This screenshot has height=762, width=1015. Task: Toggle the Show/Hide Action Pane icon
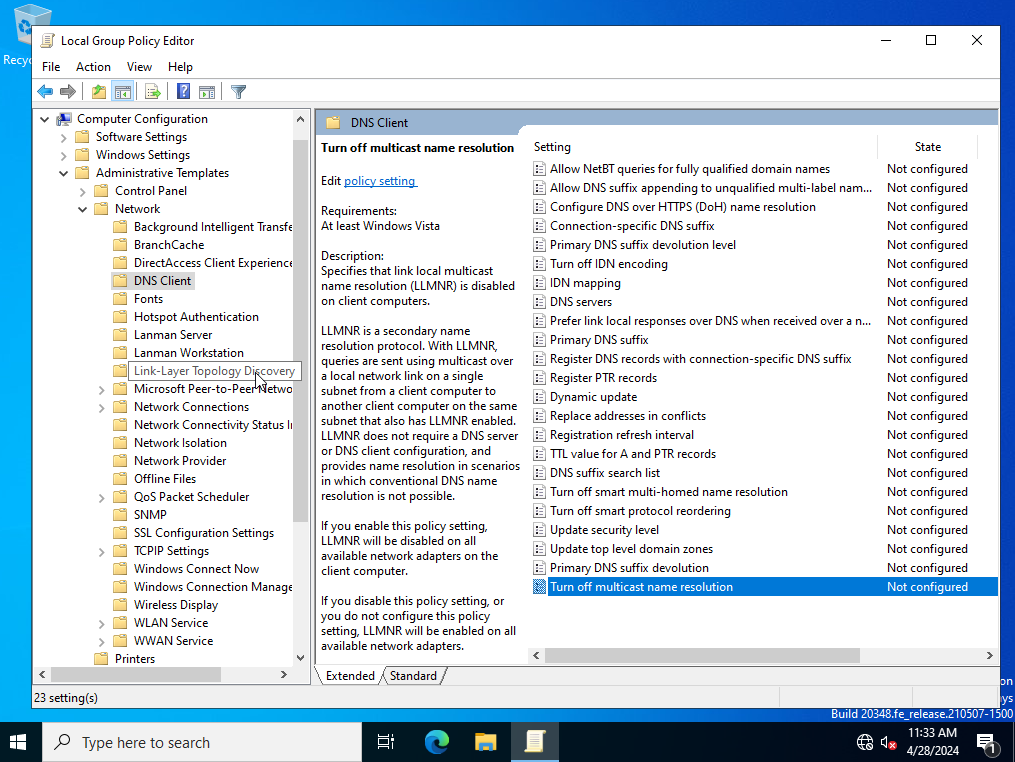click(207, 91)
